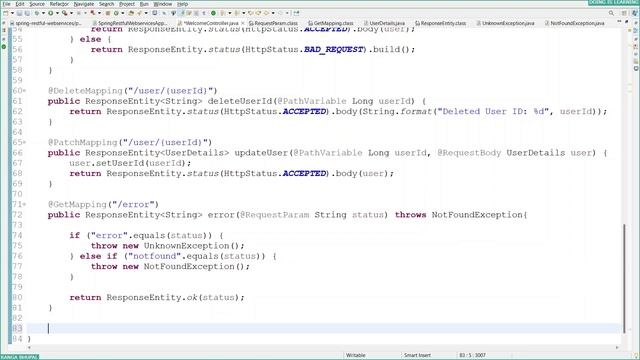Open ResponseEntity.class editor tab
Viewport: 640px width, 360px height.
(440, 23)
